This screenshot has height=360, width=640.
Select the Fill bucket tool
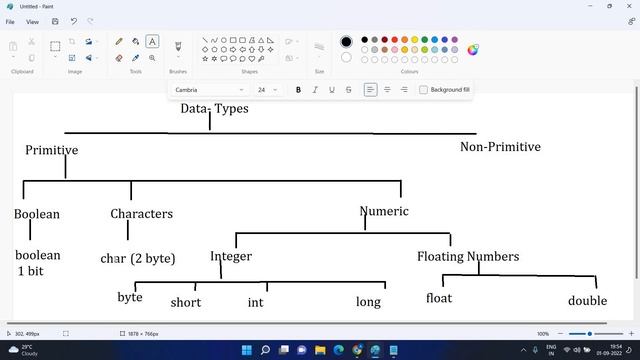(136, 42)
